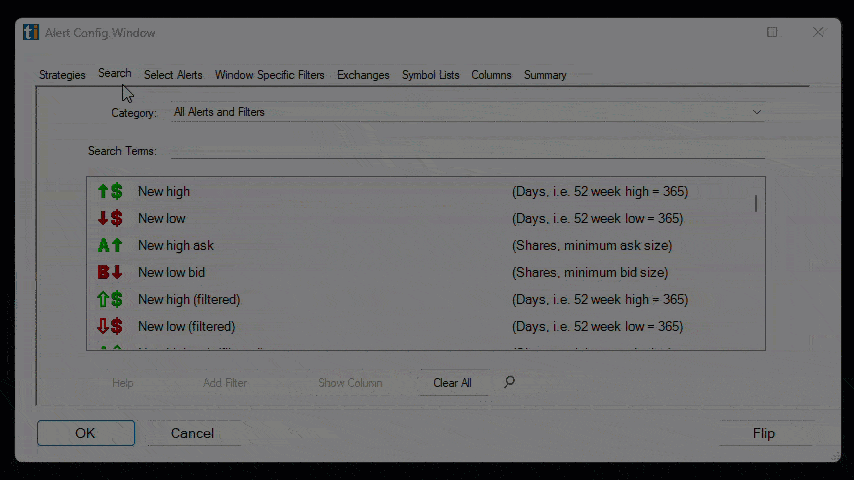
Task: Go to the Exchanges tab
Action: [x=363, y=75]
